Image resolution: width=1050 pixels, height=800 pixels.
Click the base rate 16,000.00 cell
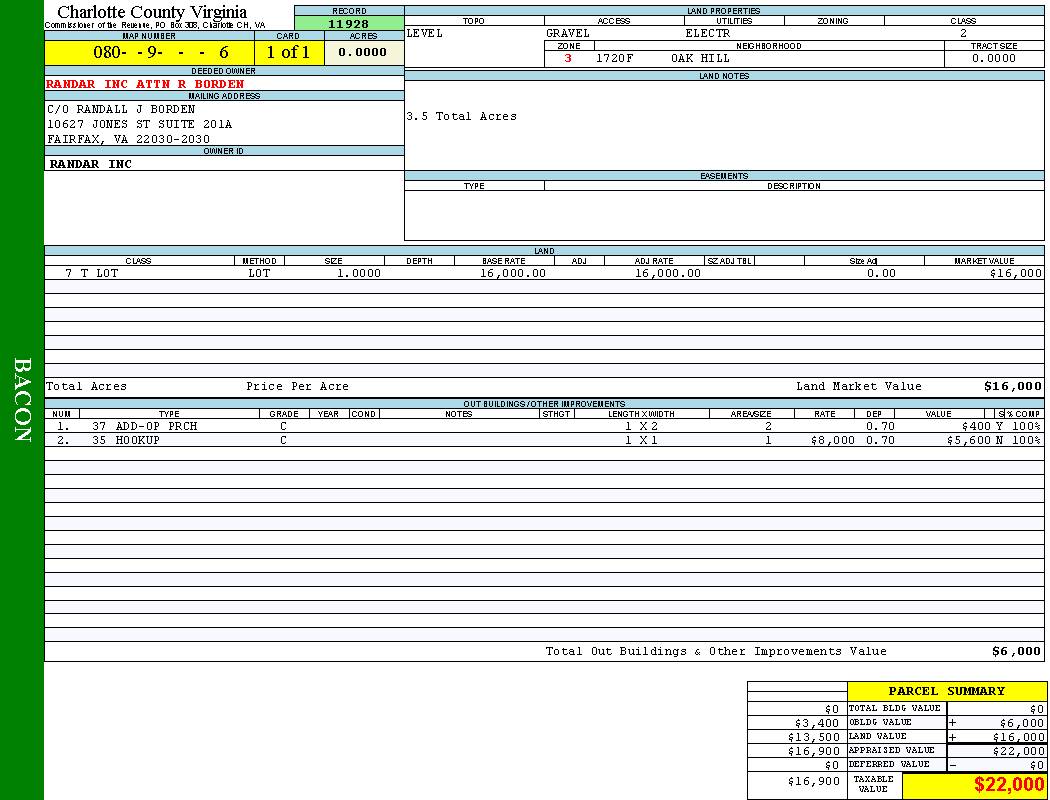512,273
